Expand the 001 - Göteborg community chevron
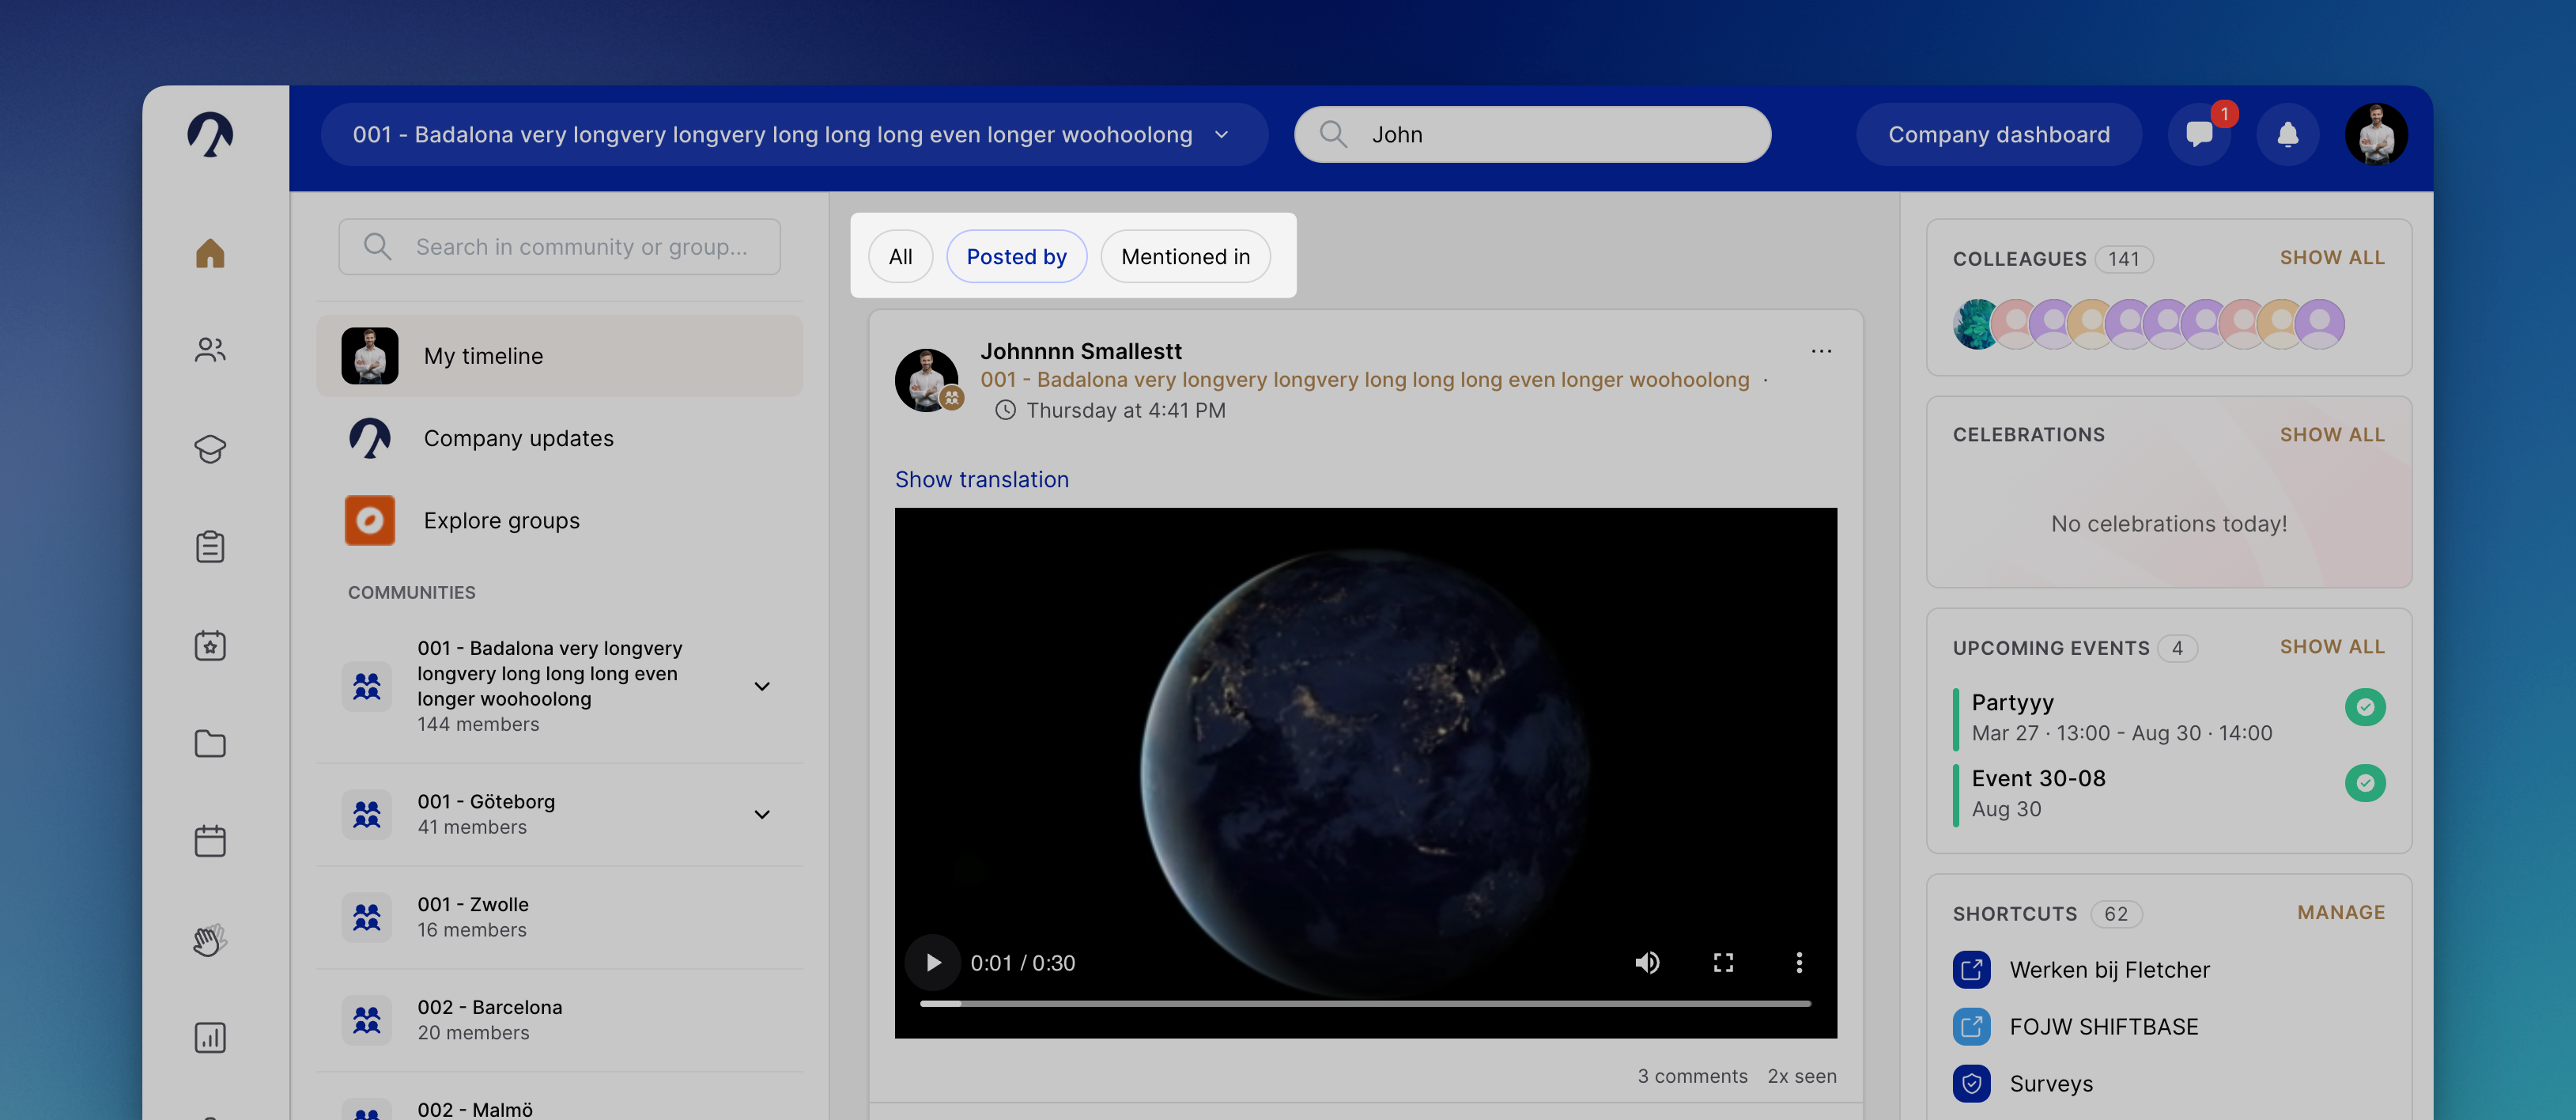The width and height of the screenshot is (2576, 1120). pyautogui.click(x=762, y=814)
